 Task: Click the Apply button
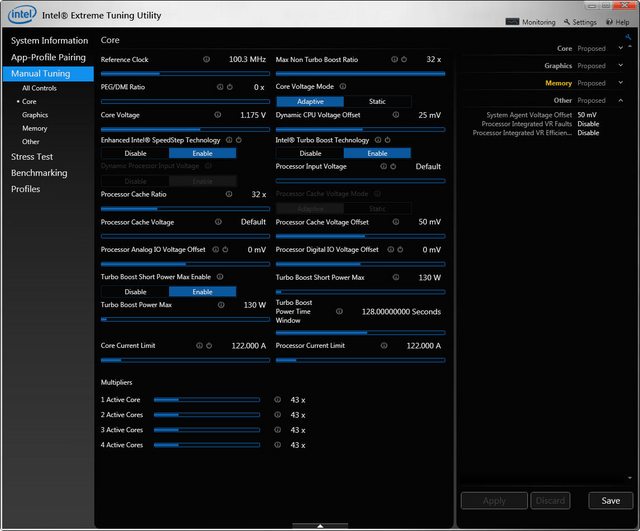[494, 500]
